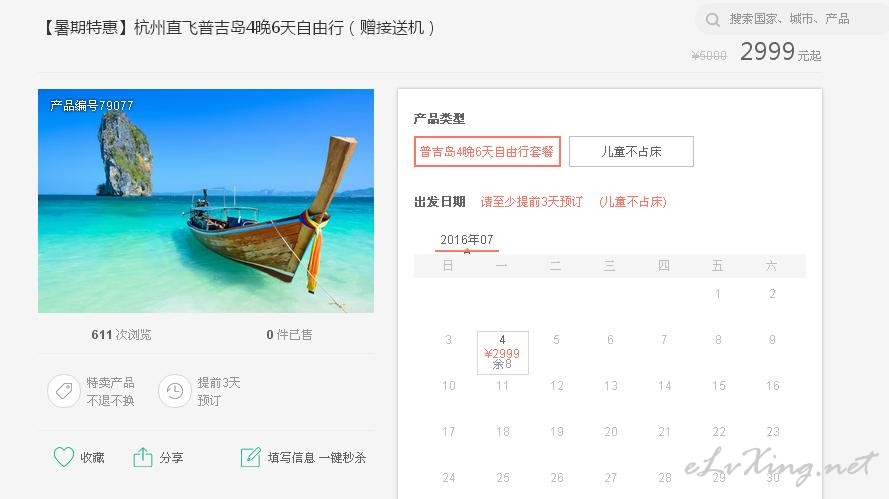Click the search input for 国家、城市、产品
The height and width of the screenshot is (499, 889).
(x=789, y=19)
